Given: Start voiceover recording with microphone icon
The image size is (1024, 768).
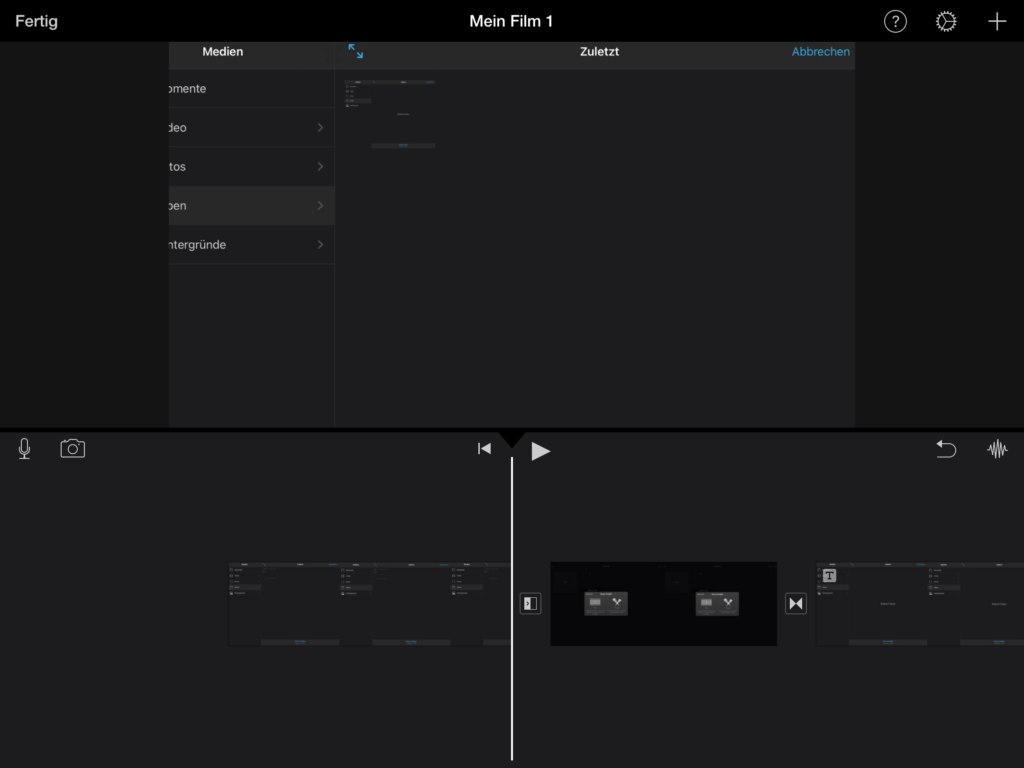Looking at the screenshot, I should 24,449.
